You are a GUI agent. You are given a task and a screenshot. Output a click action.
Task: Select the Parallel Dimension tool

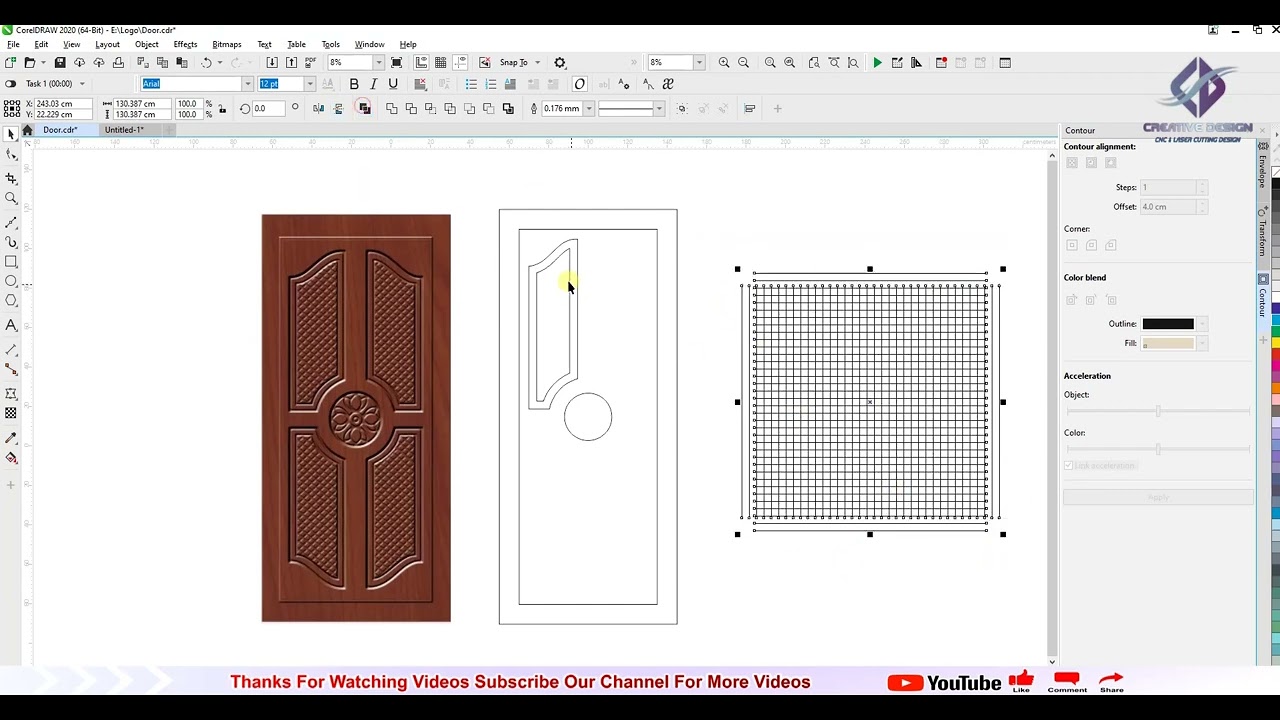(x=11, y=350)
